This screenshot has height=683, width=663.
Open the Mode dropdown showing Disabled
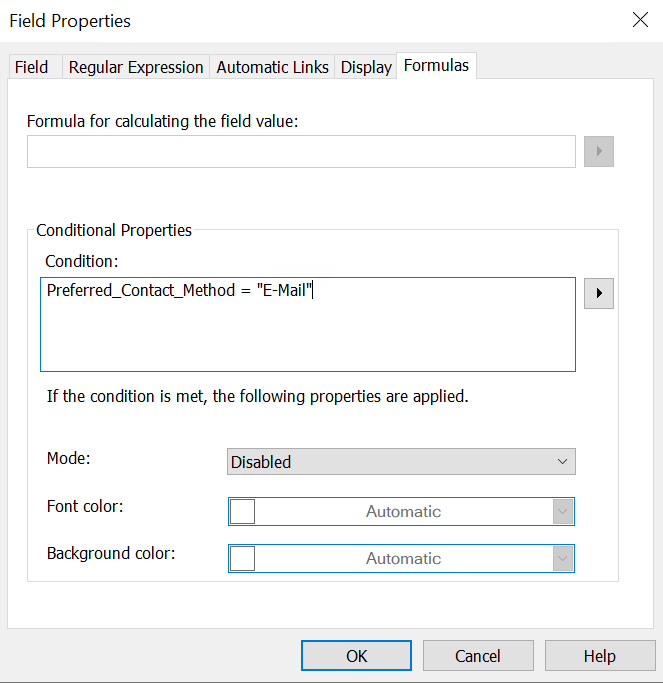pos(401,462)
